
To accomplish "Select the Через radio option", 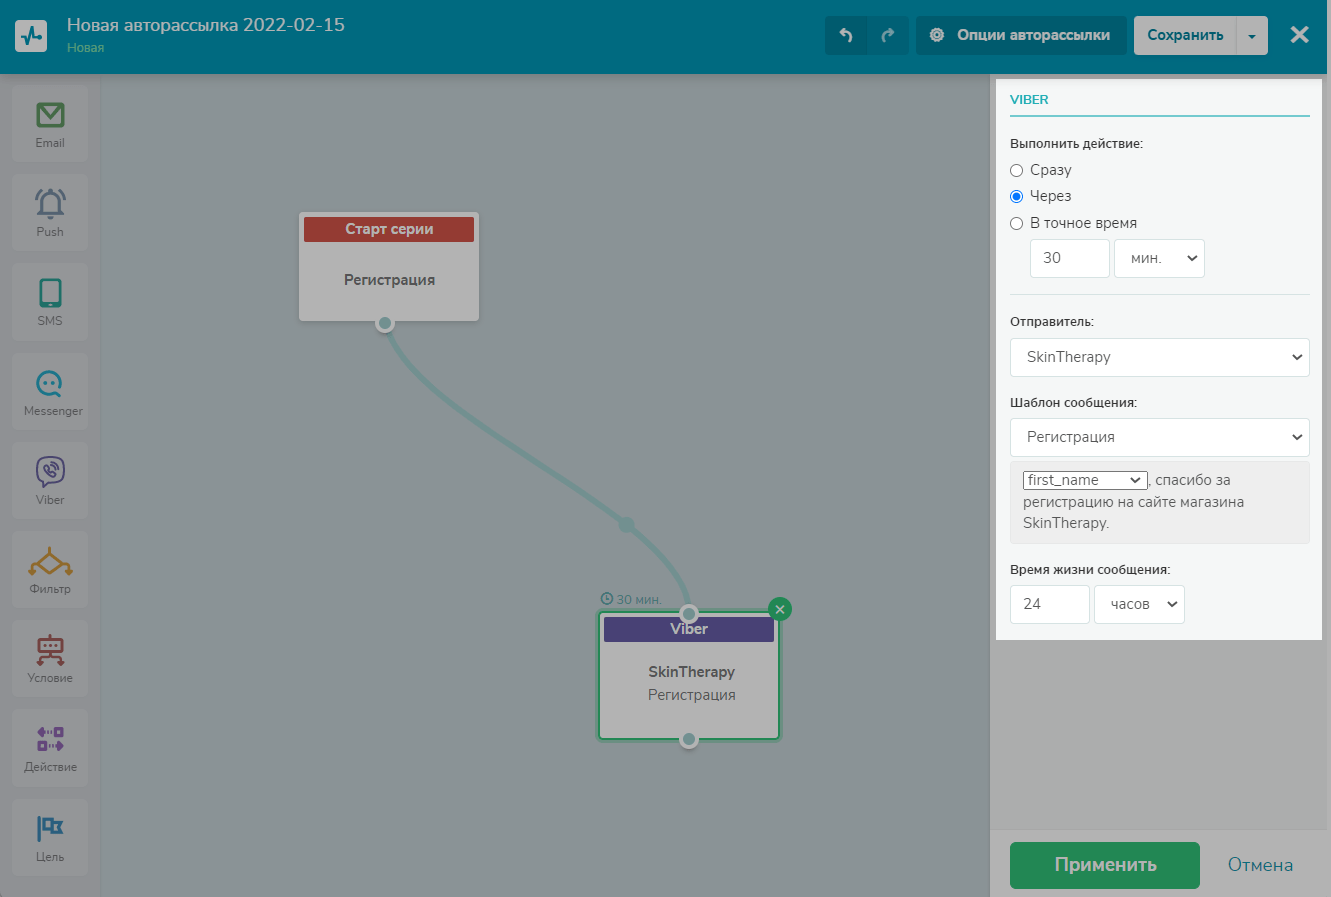I will point(1016,196).
